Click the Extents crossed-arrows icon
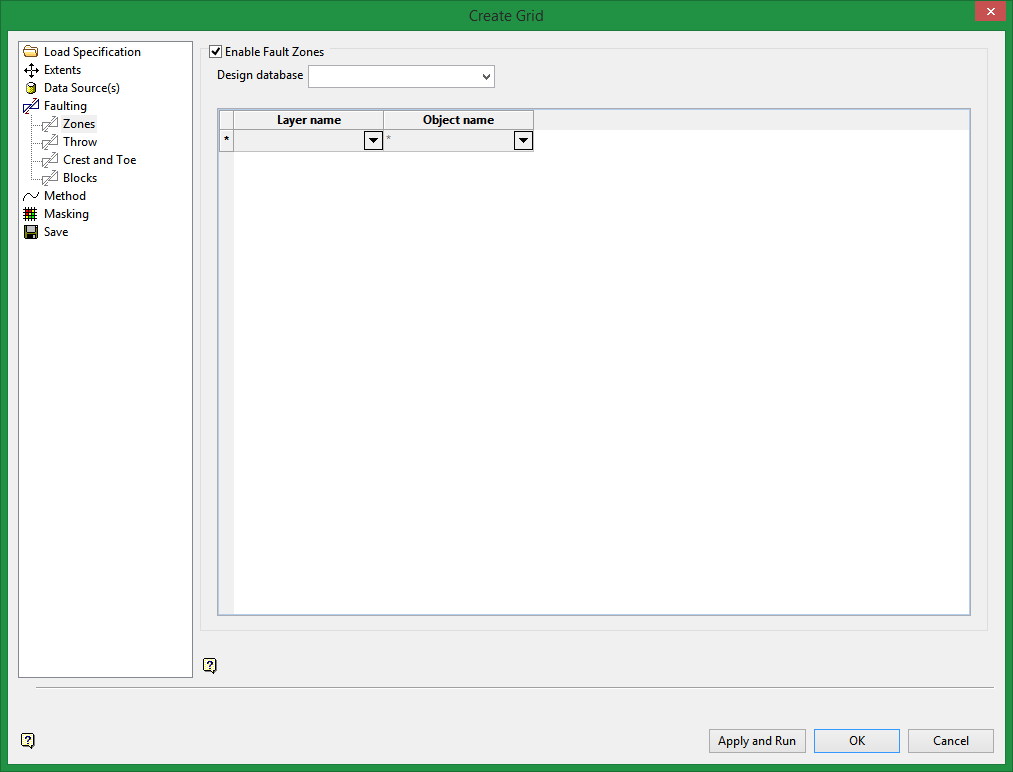1013x772 pixels. click(x=30, y=70)
